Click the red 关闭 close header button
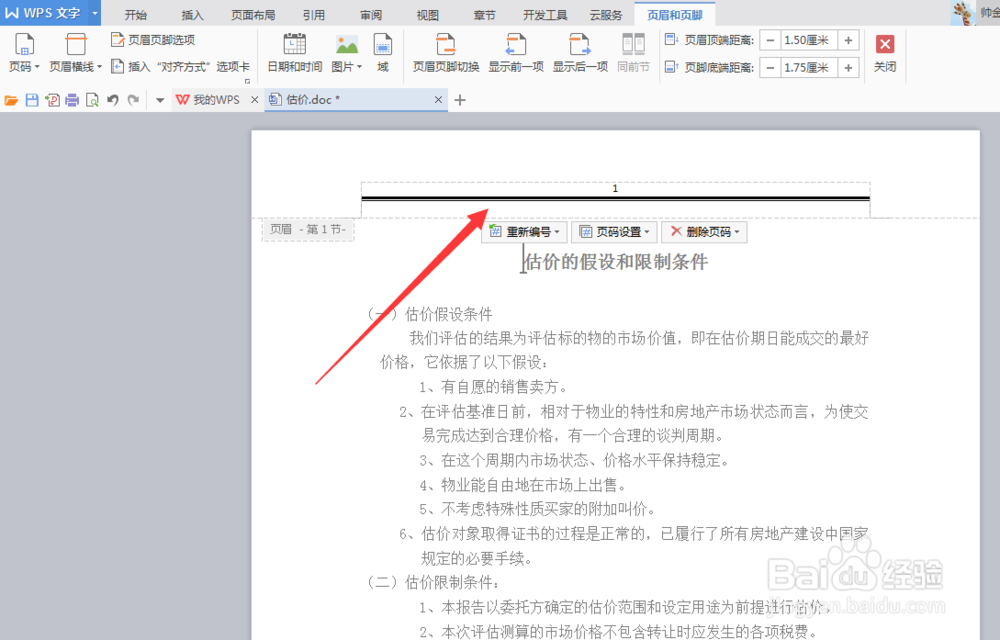Screen dimensions: 1000x640 coord(885,53)
